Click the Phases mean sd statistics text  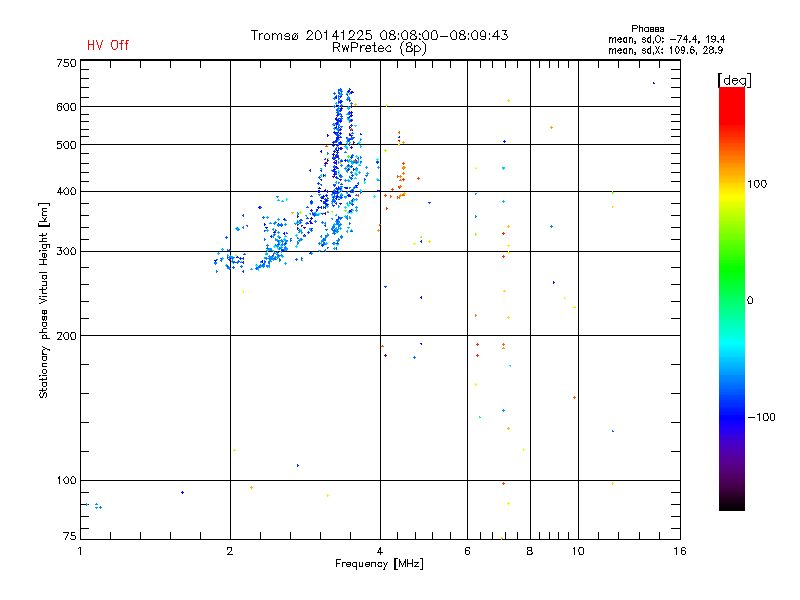tap(666, 40)
